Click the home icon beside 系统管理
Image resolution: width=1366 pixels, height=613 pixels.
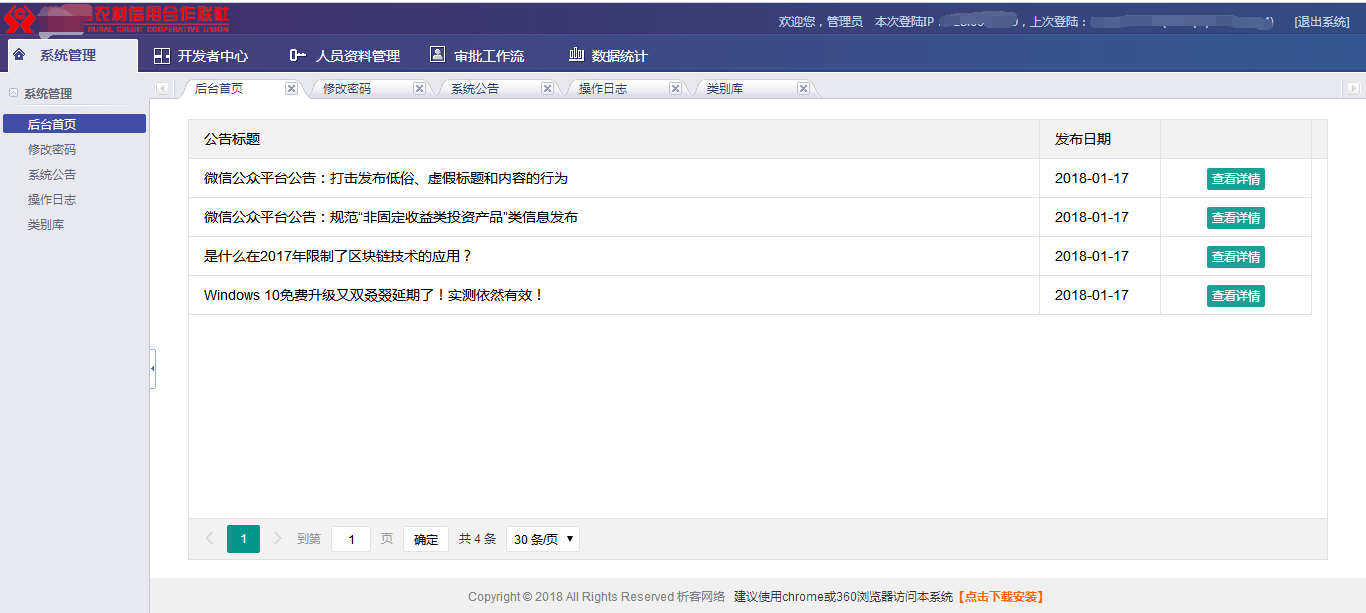(x=19, y=55)
